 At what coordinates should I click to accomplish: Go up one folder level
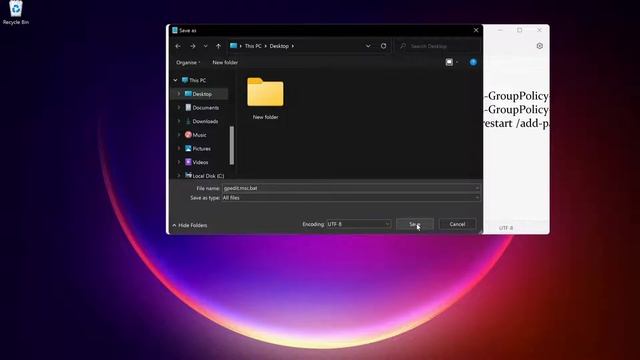(218, 46)
